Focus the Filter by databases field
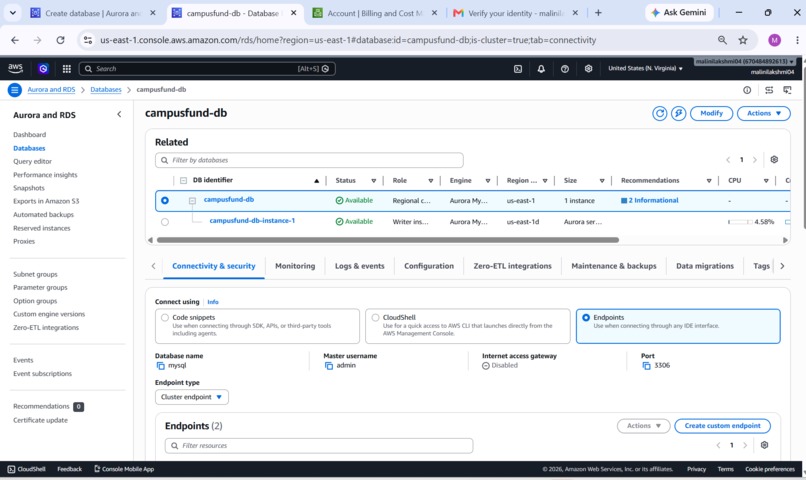Viewport: 806px width, 480px height. click(309, 160)
